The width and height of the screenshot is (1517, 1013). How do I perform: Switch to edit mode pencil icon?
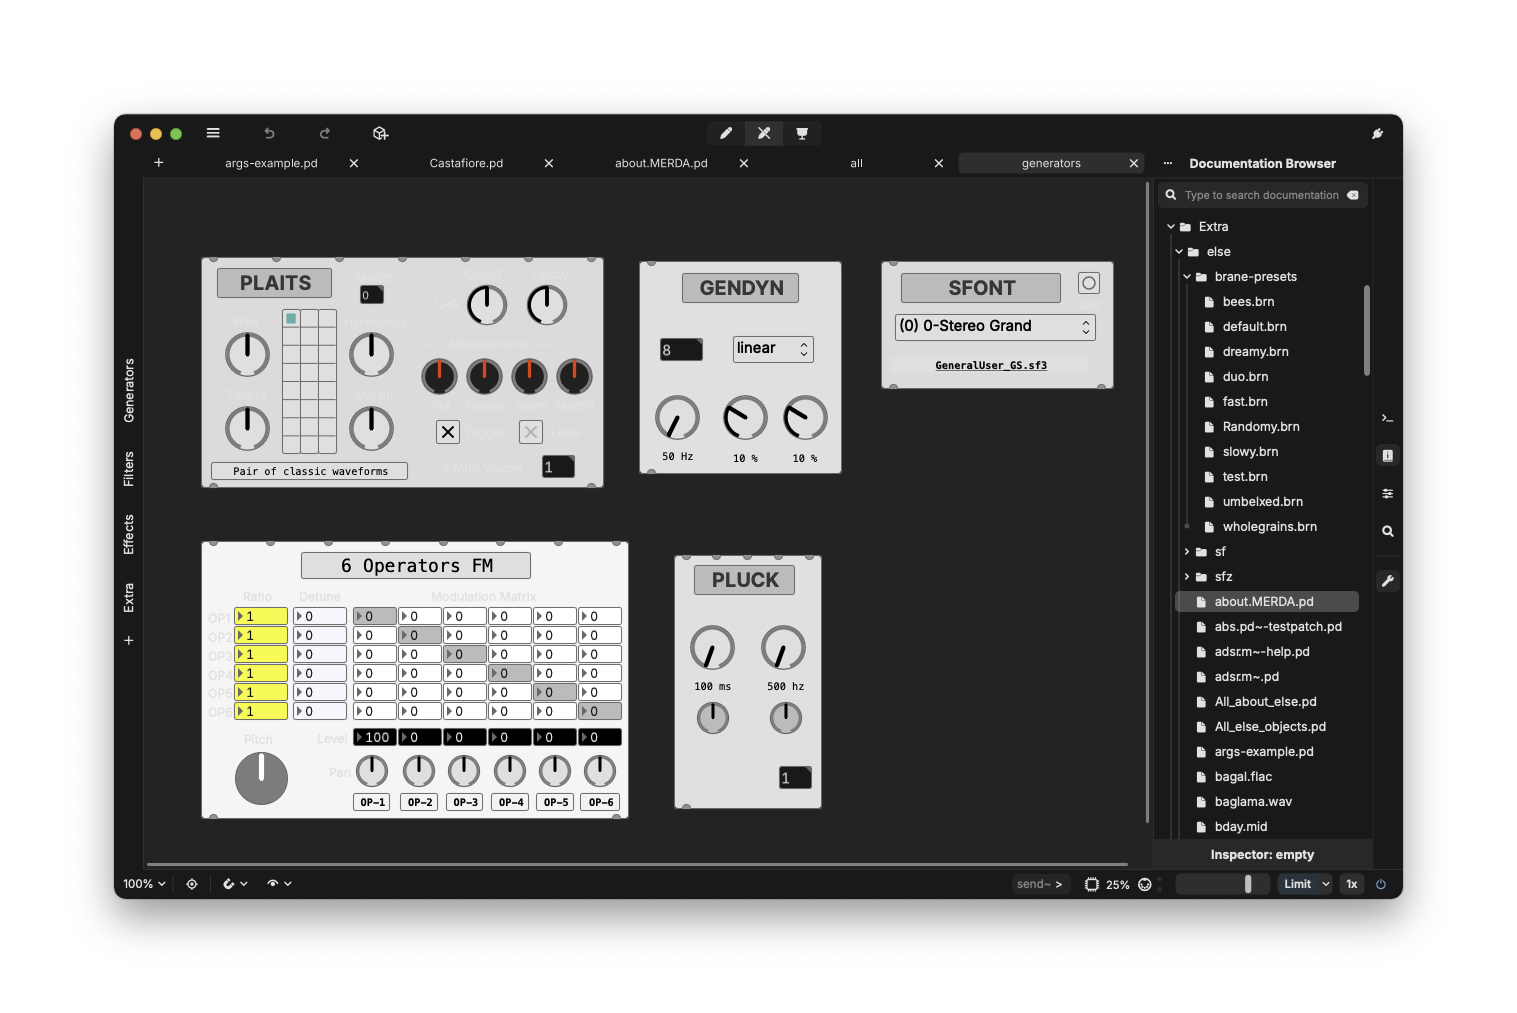pyautogui.click(x=726, y=133)
